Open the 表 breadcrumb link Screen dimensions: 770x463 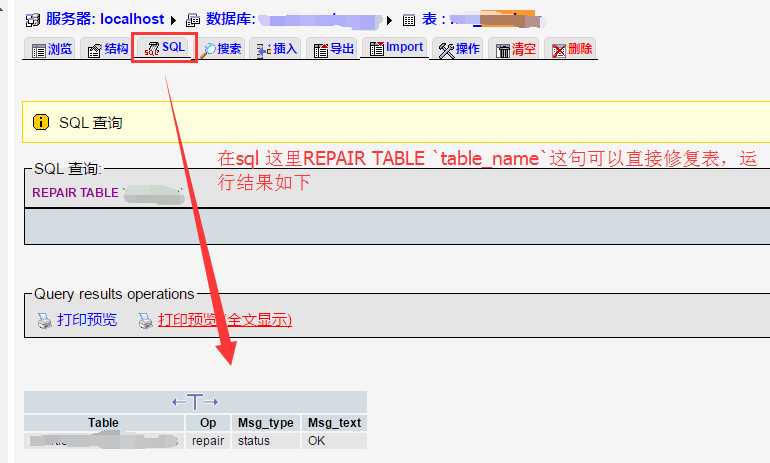481,19
